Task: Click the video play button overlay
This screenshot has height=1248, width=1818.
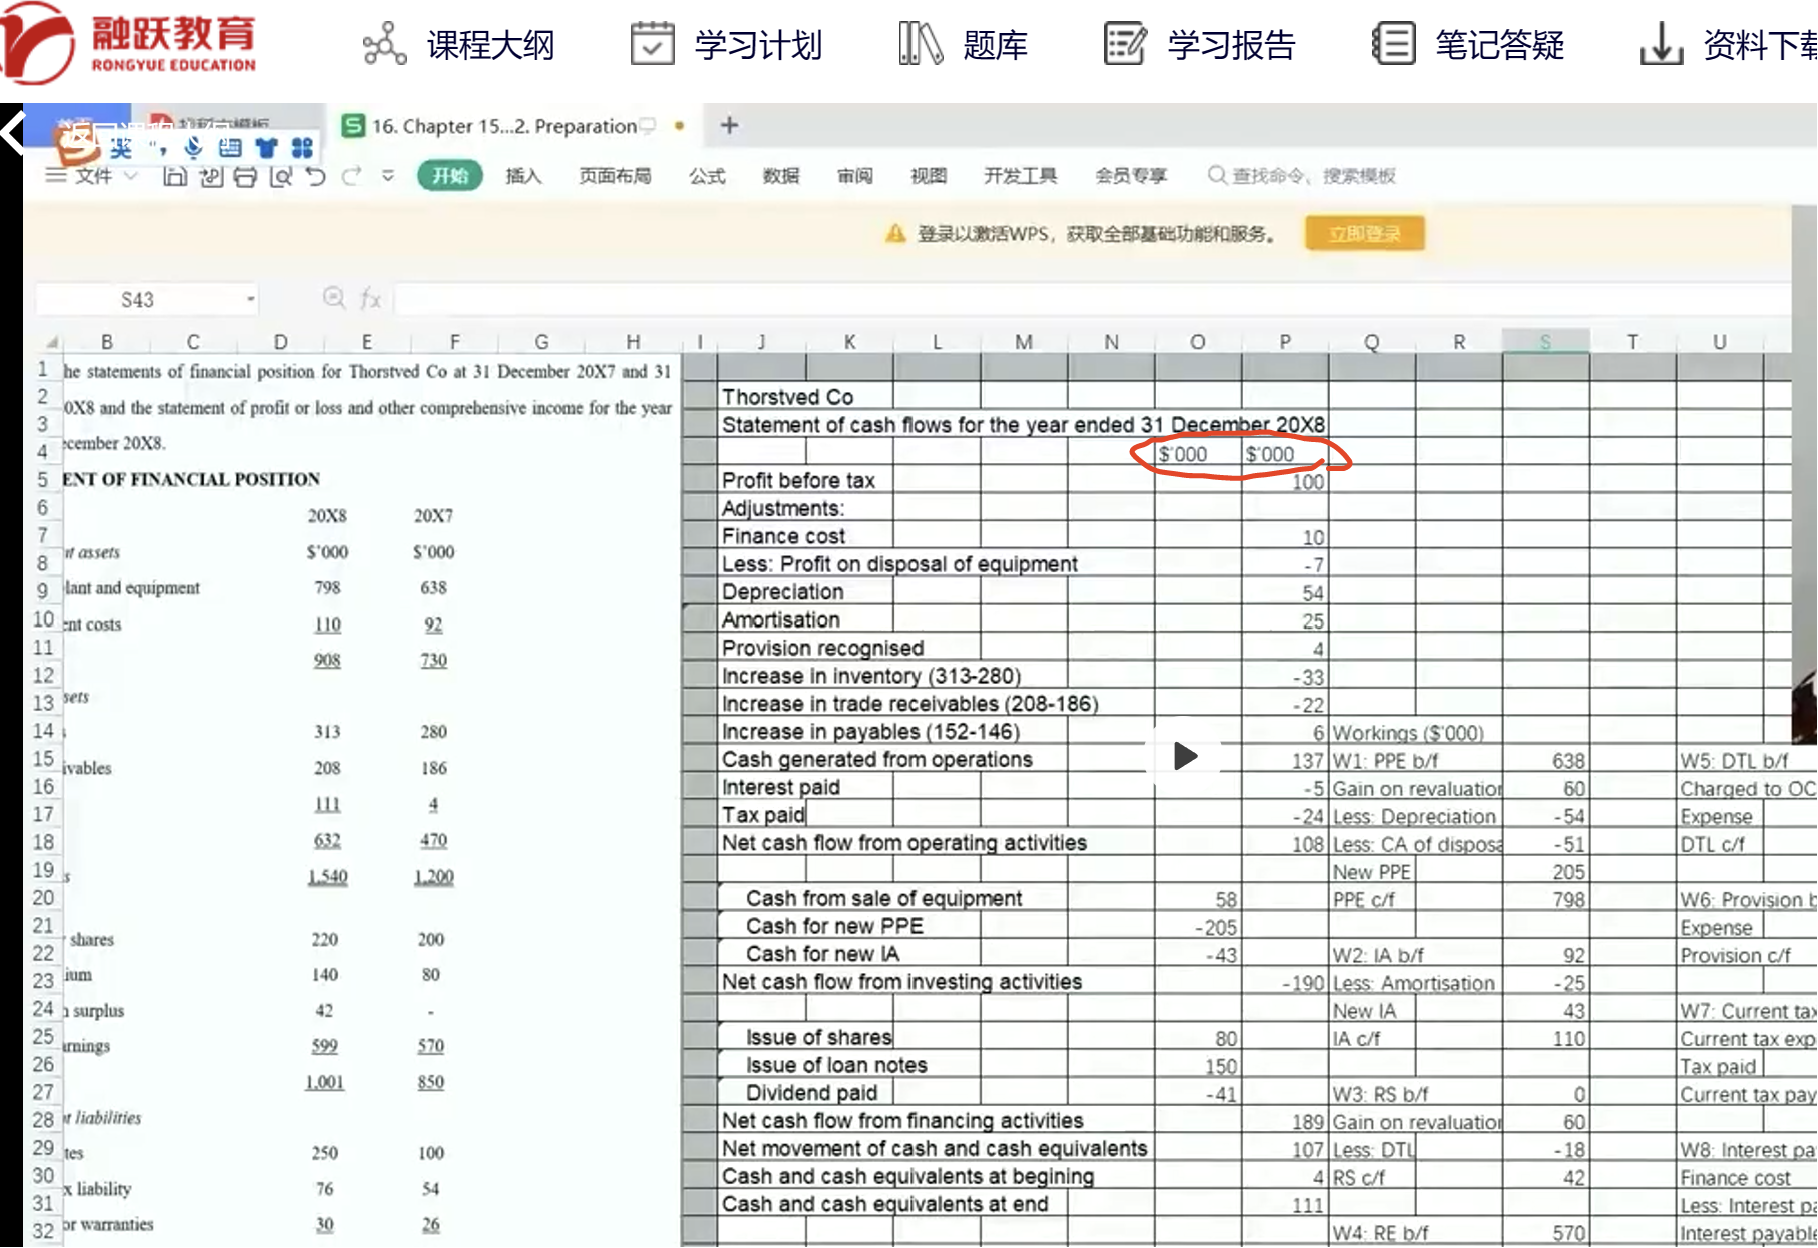Action: pyautogui.click(x=1185, y=755)
